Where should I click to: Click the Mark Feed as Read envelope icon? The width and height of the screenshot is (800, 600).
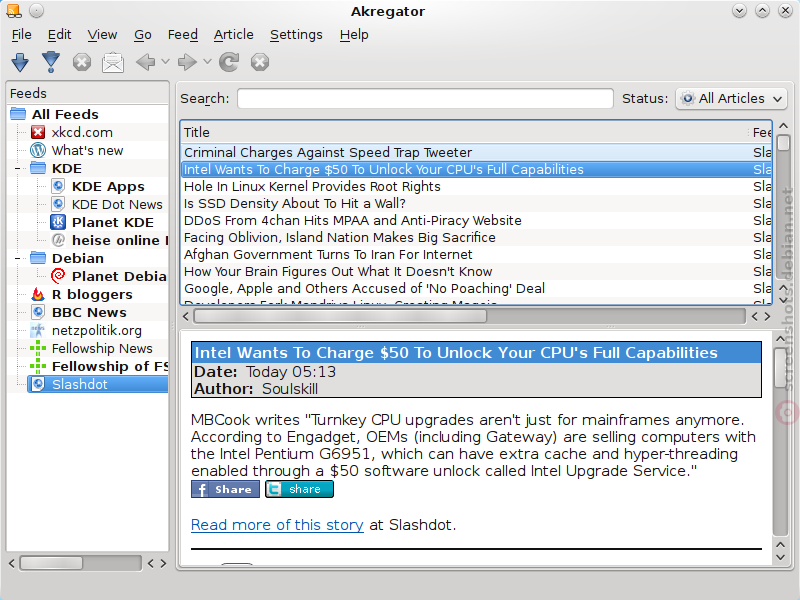coord(113,62)
